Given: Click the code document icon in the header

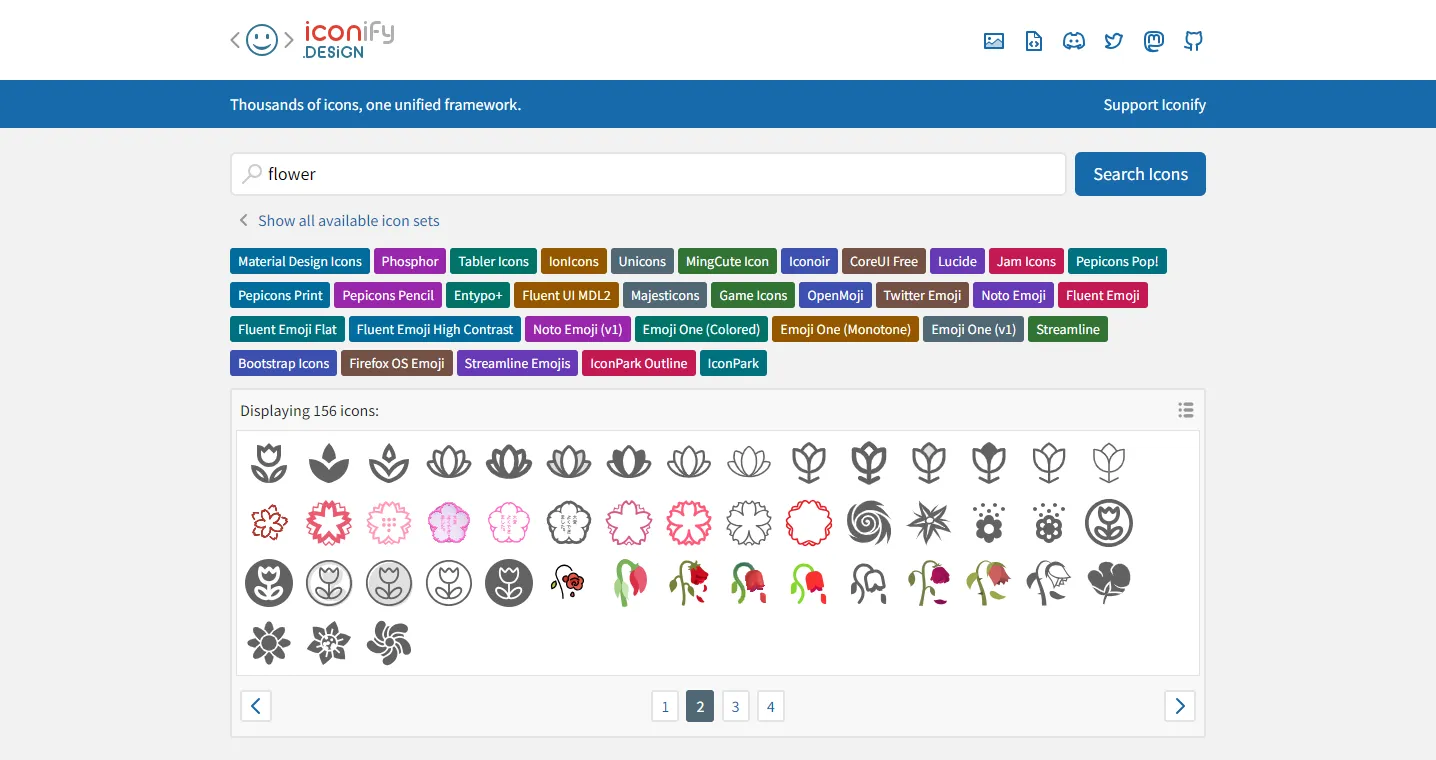Looking at the screenshot, I should (x=1033, y=41).
